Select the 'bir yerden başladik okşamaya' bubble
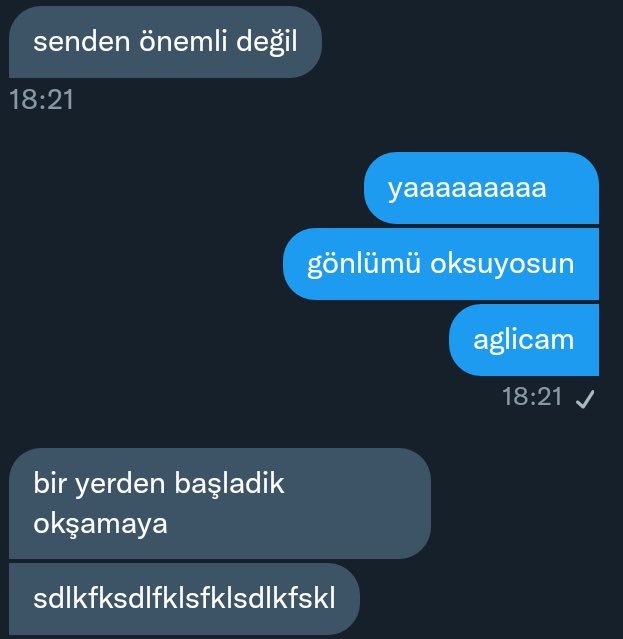The width and height of the screenshot is (623, 639). pyautogui.click(x=220, y=503)
